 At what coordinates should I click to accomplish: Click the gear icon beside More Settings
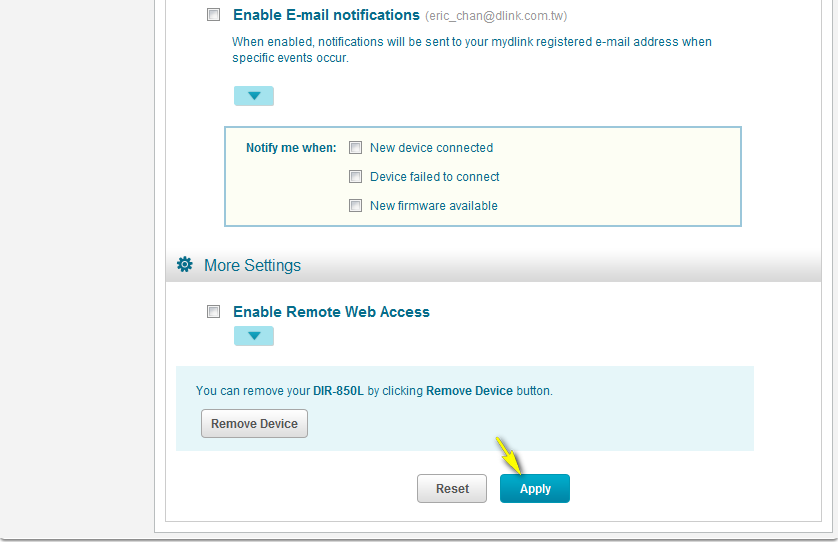point(184,265)
